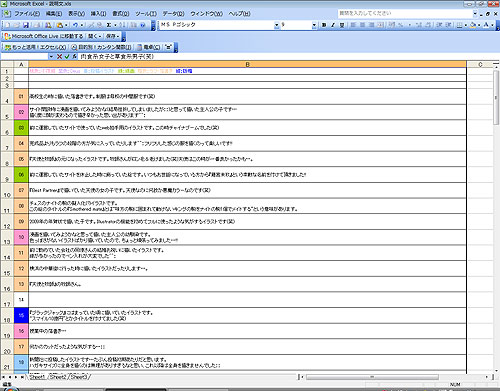Toggle Align Right
Screen dimensions: 500x391
click(x=371, y=25)
